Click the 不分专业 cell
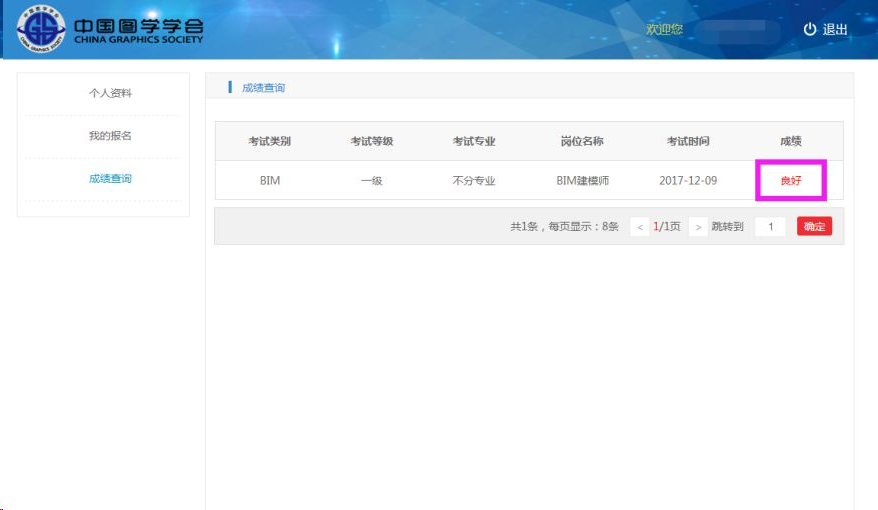Screen dimensions: 878x510 click(474, 180)
